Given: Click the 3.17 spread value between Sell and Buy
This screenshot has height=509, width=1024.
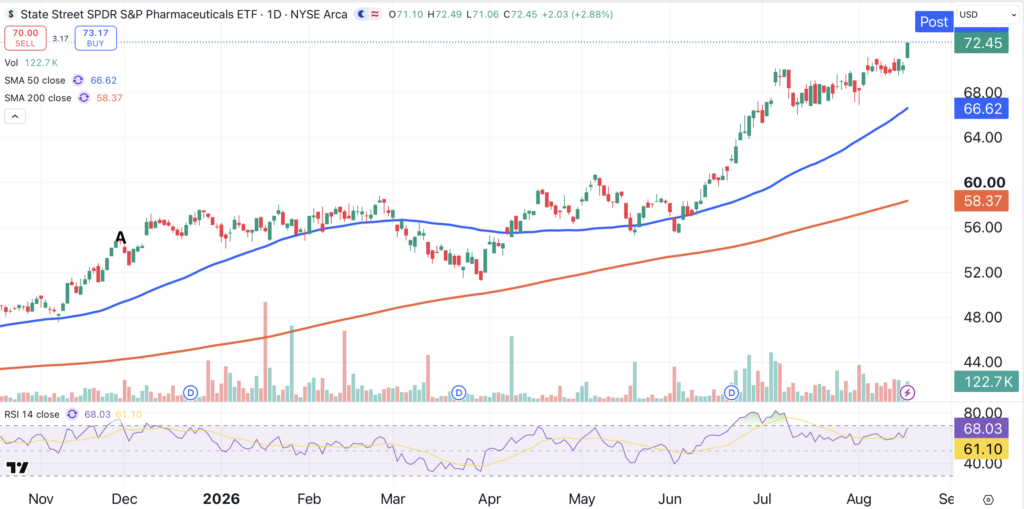Looking at the screenshot, I should [61, 39].
